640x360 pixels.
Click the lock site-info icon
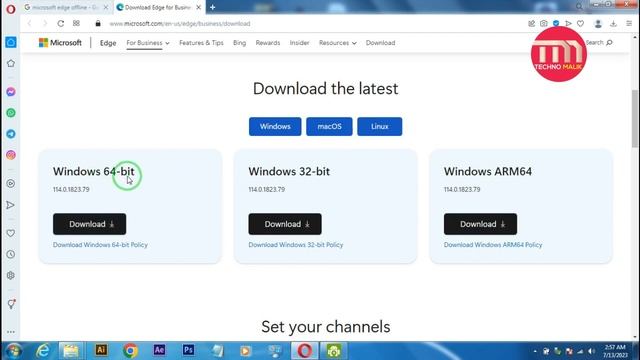tap(98, 24)
